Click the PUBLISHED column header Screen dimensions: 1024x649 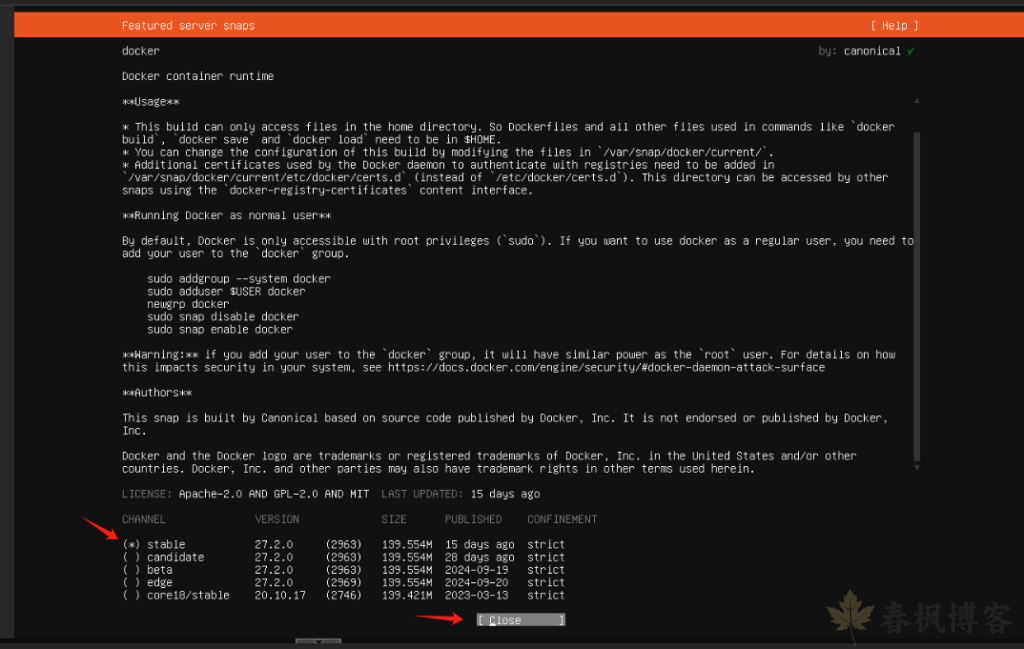point(473,520)
